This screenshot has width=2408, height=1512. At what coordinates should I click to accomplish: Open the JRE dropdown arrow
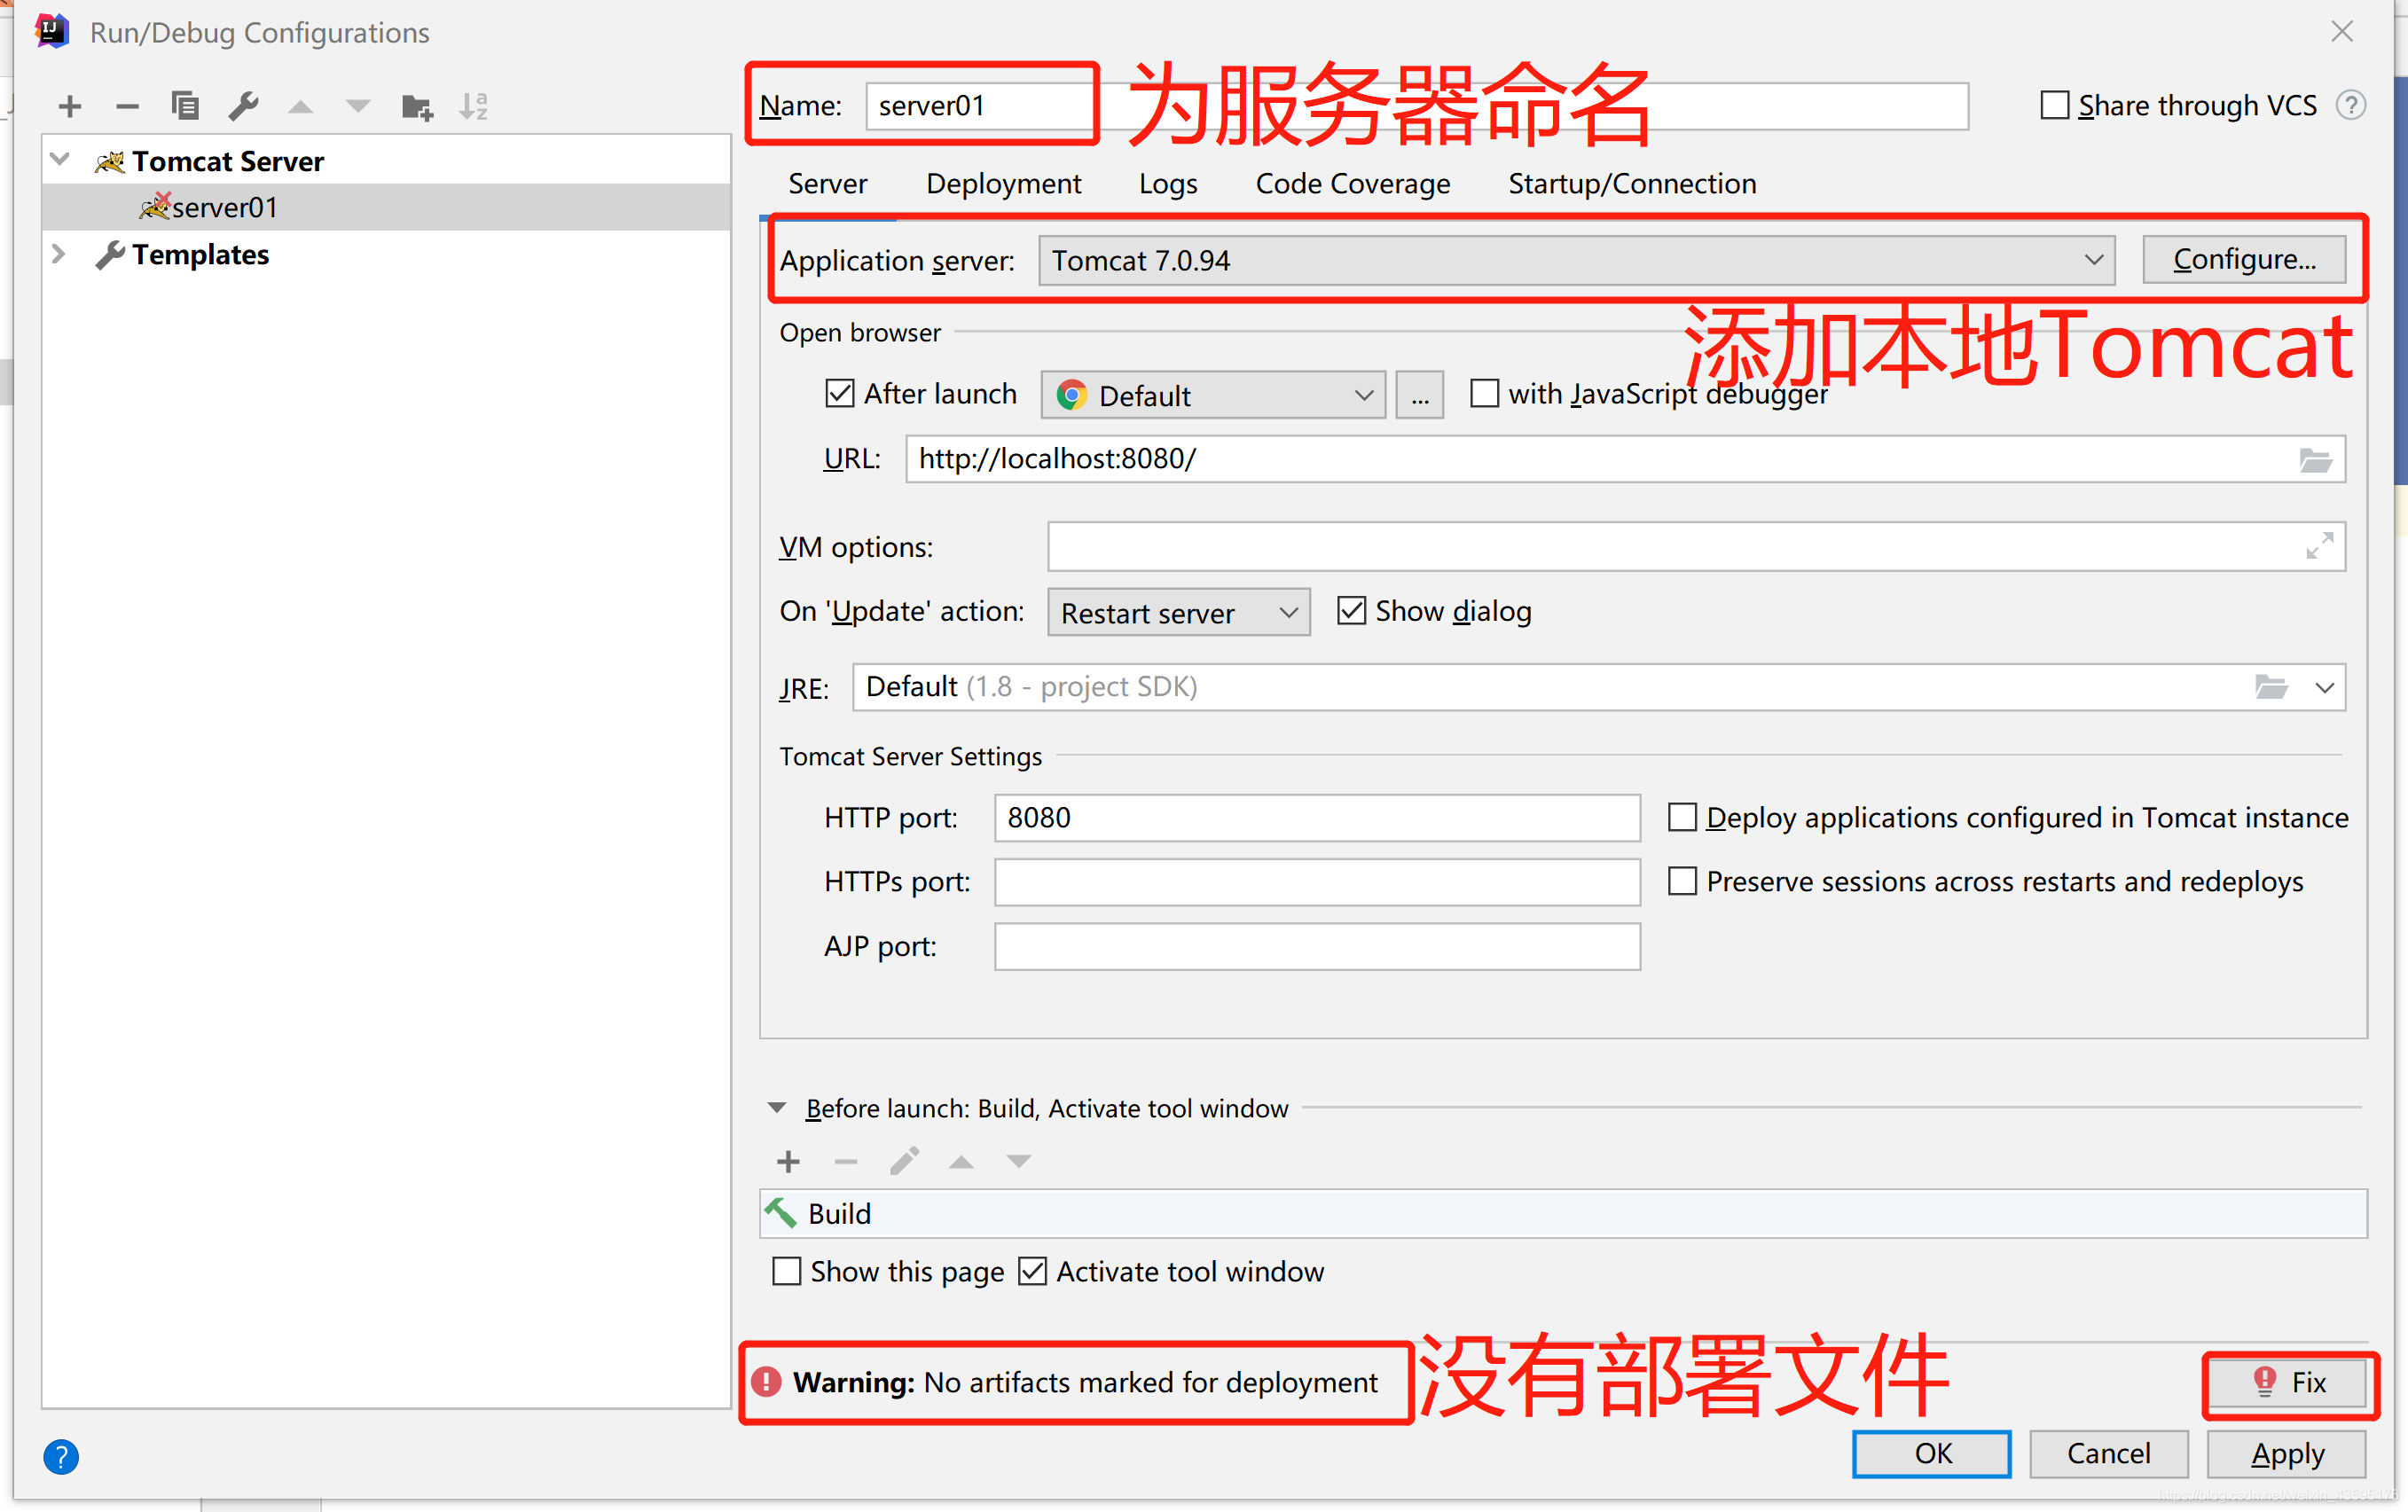click(2324, 688)
